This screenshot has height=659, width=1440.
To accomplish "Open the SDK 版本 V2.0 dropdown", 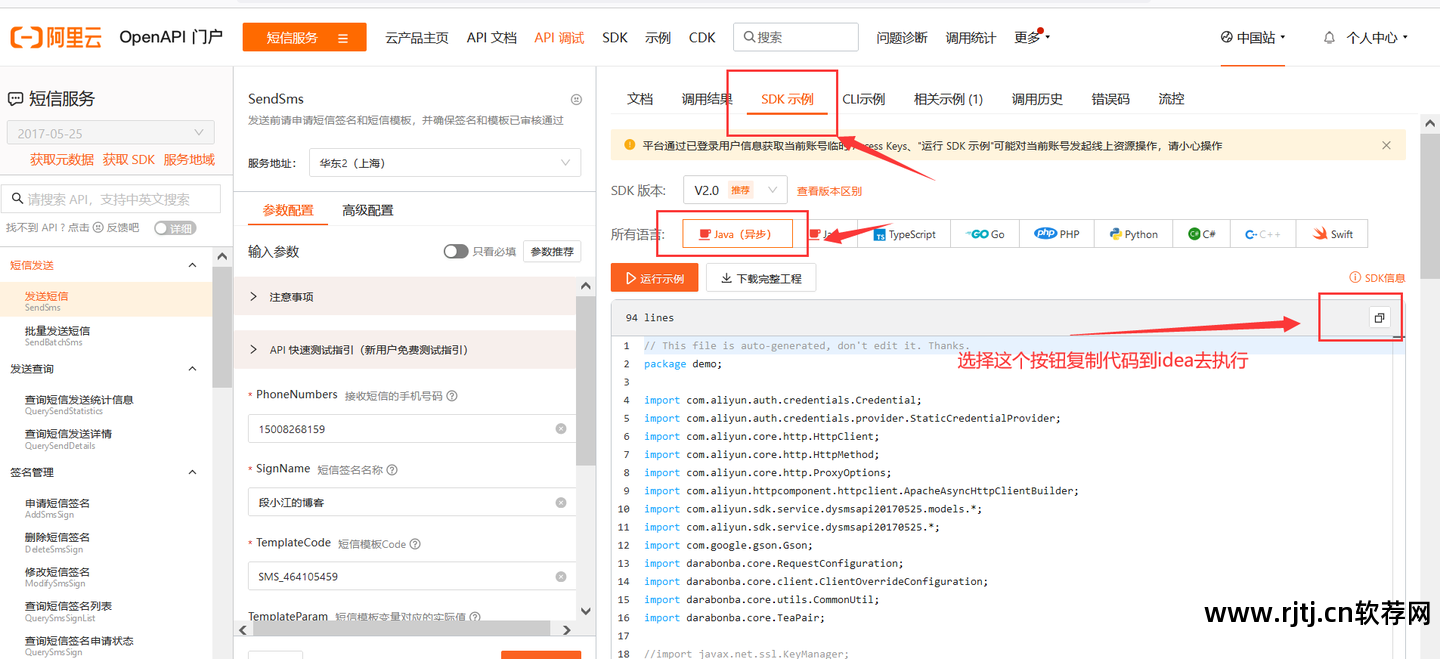I will pos(735,190).
